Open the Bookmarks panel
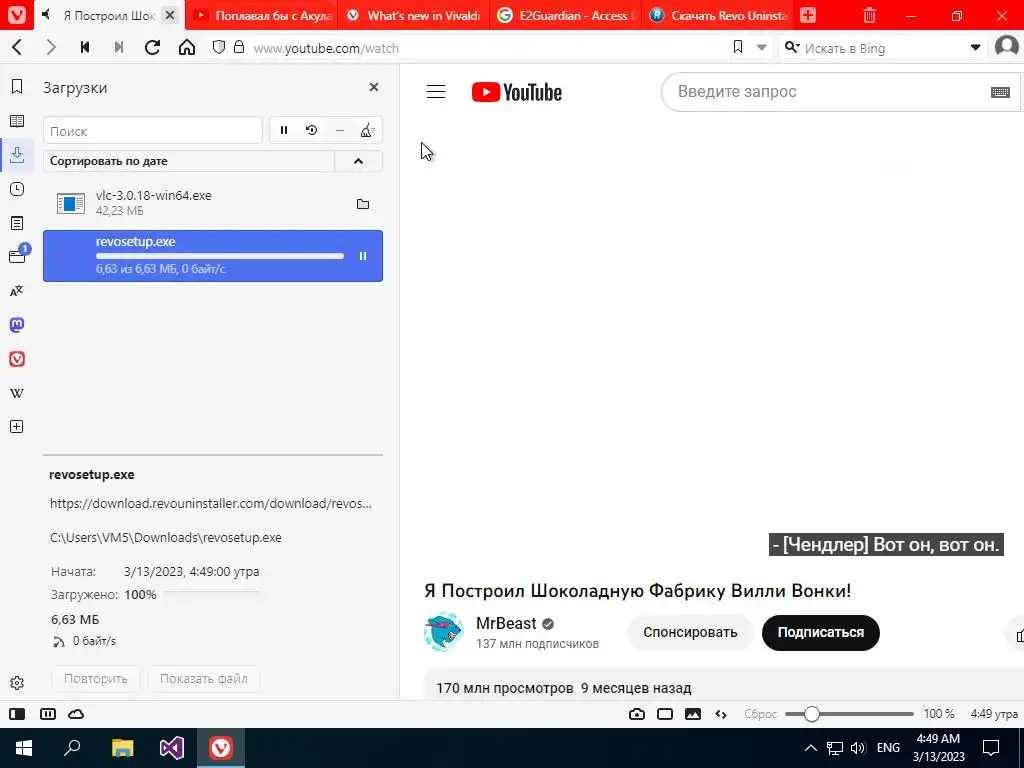 pyautogui.click(x=17, y=87)
